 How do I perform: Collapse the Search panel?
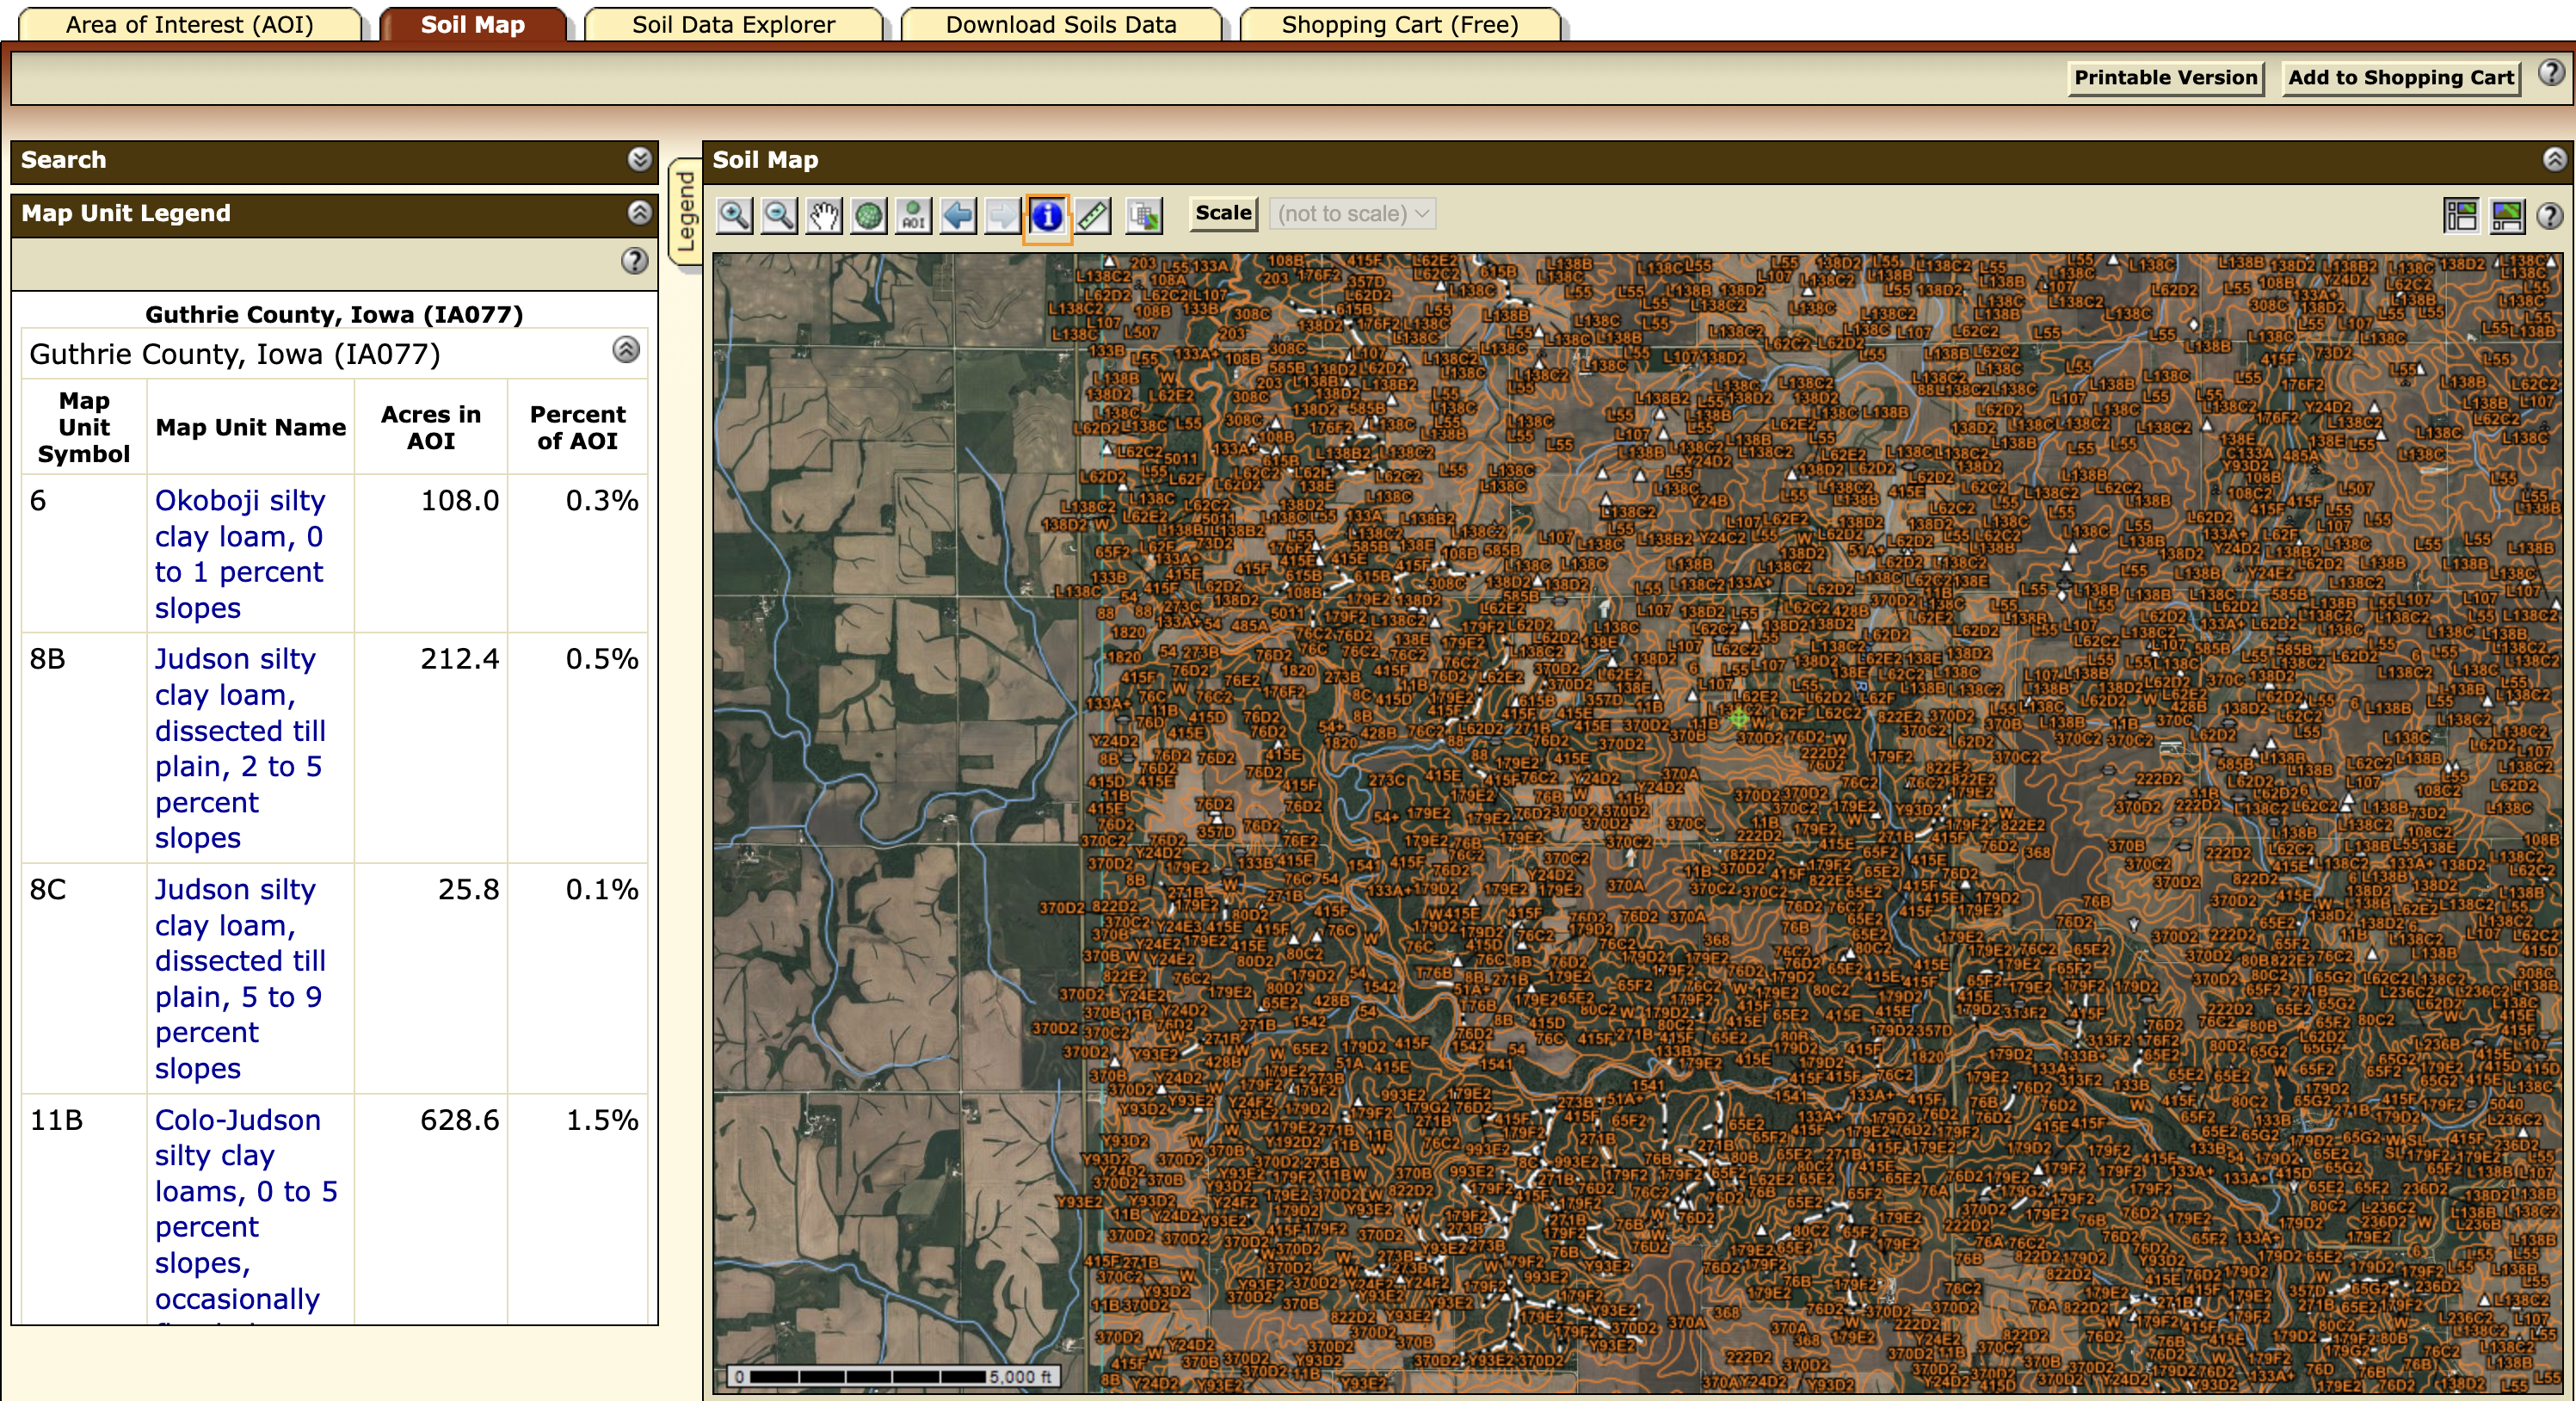tap(636, 159)
